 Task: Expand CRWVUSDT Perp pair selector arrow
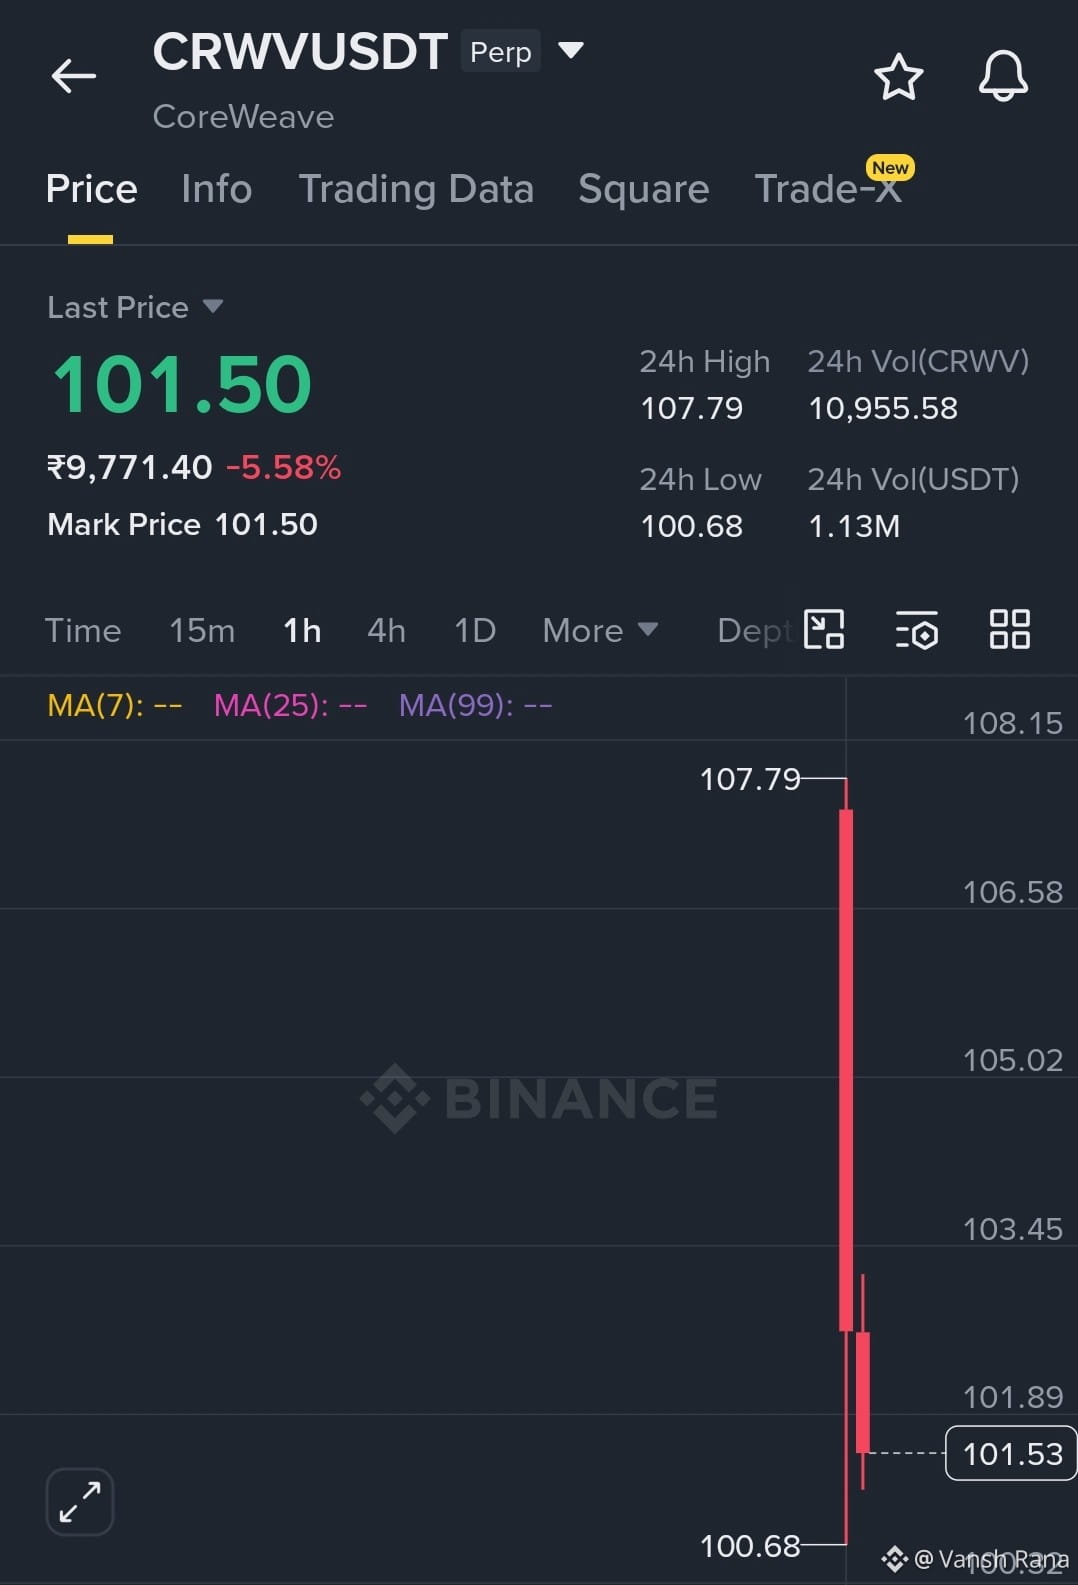click(570, 50)
